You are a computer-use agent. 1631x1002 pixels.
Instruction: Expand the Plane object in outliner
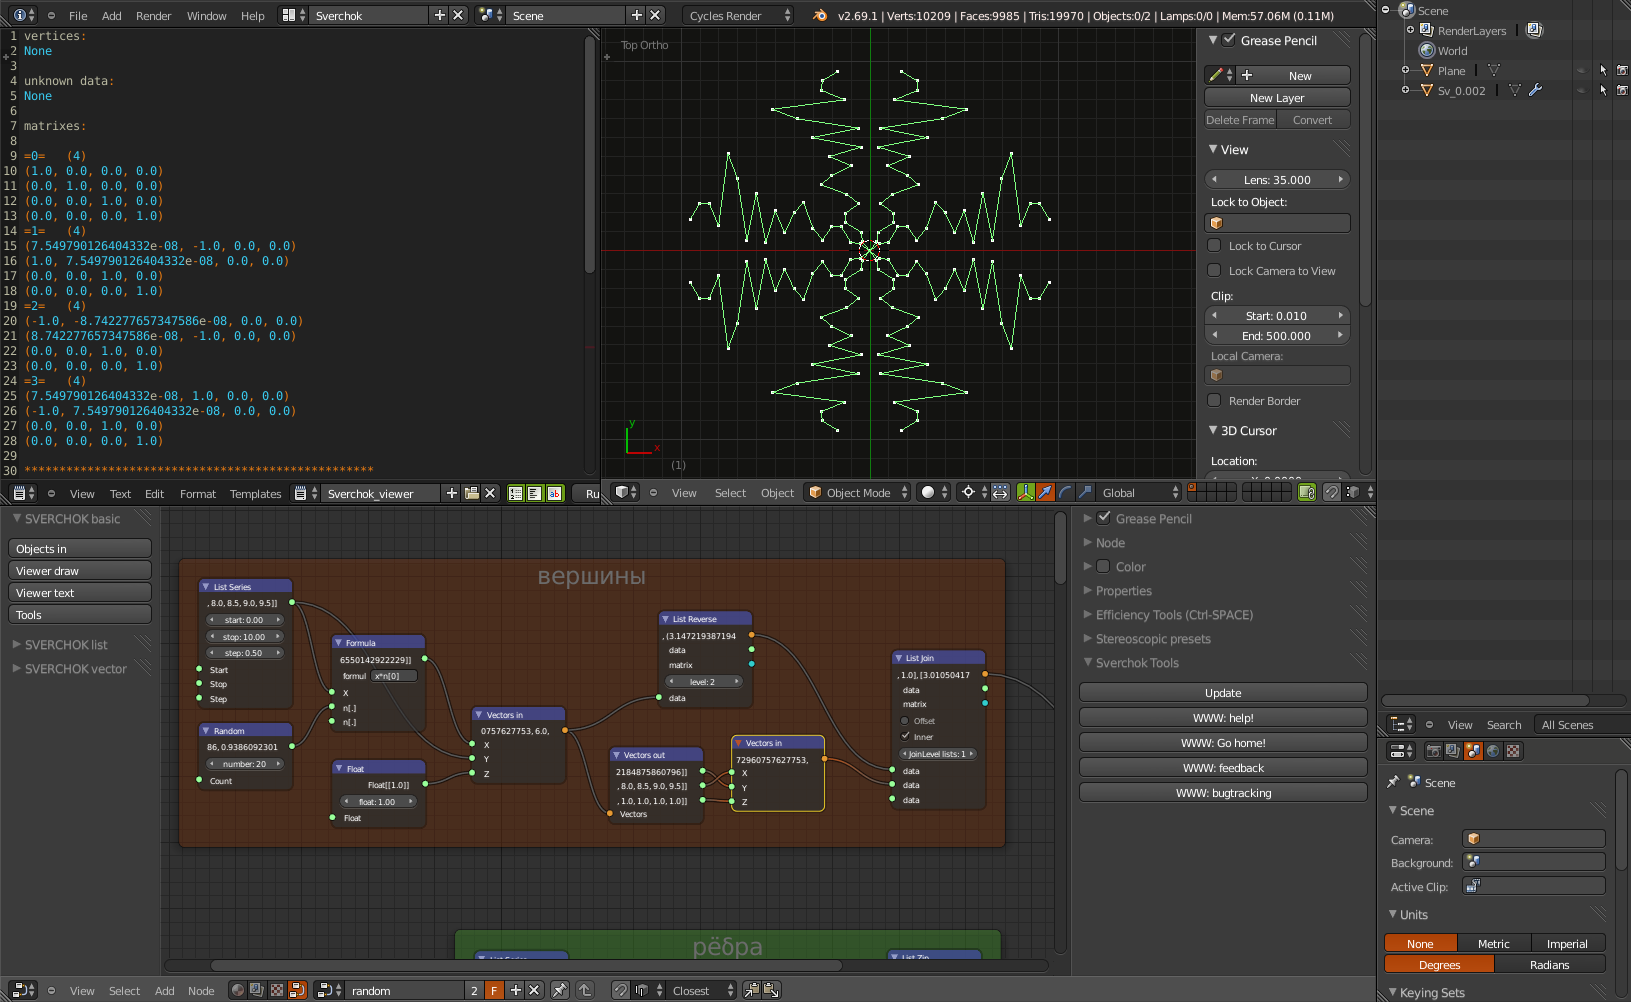(x=1405, y=71)
